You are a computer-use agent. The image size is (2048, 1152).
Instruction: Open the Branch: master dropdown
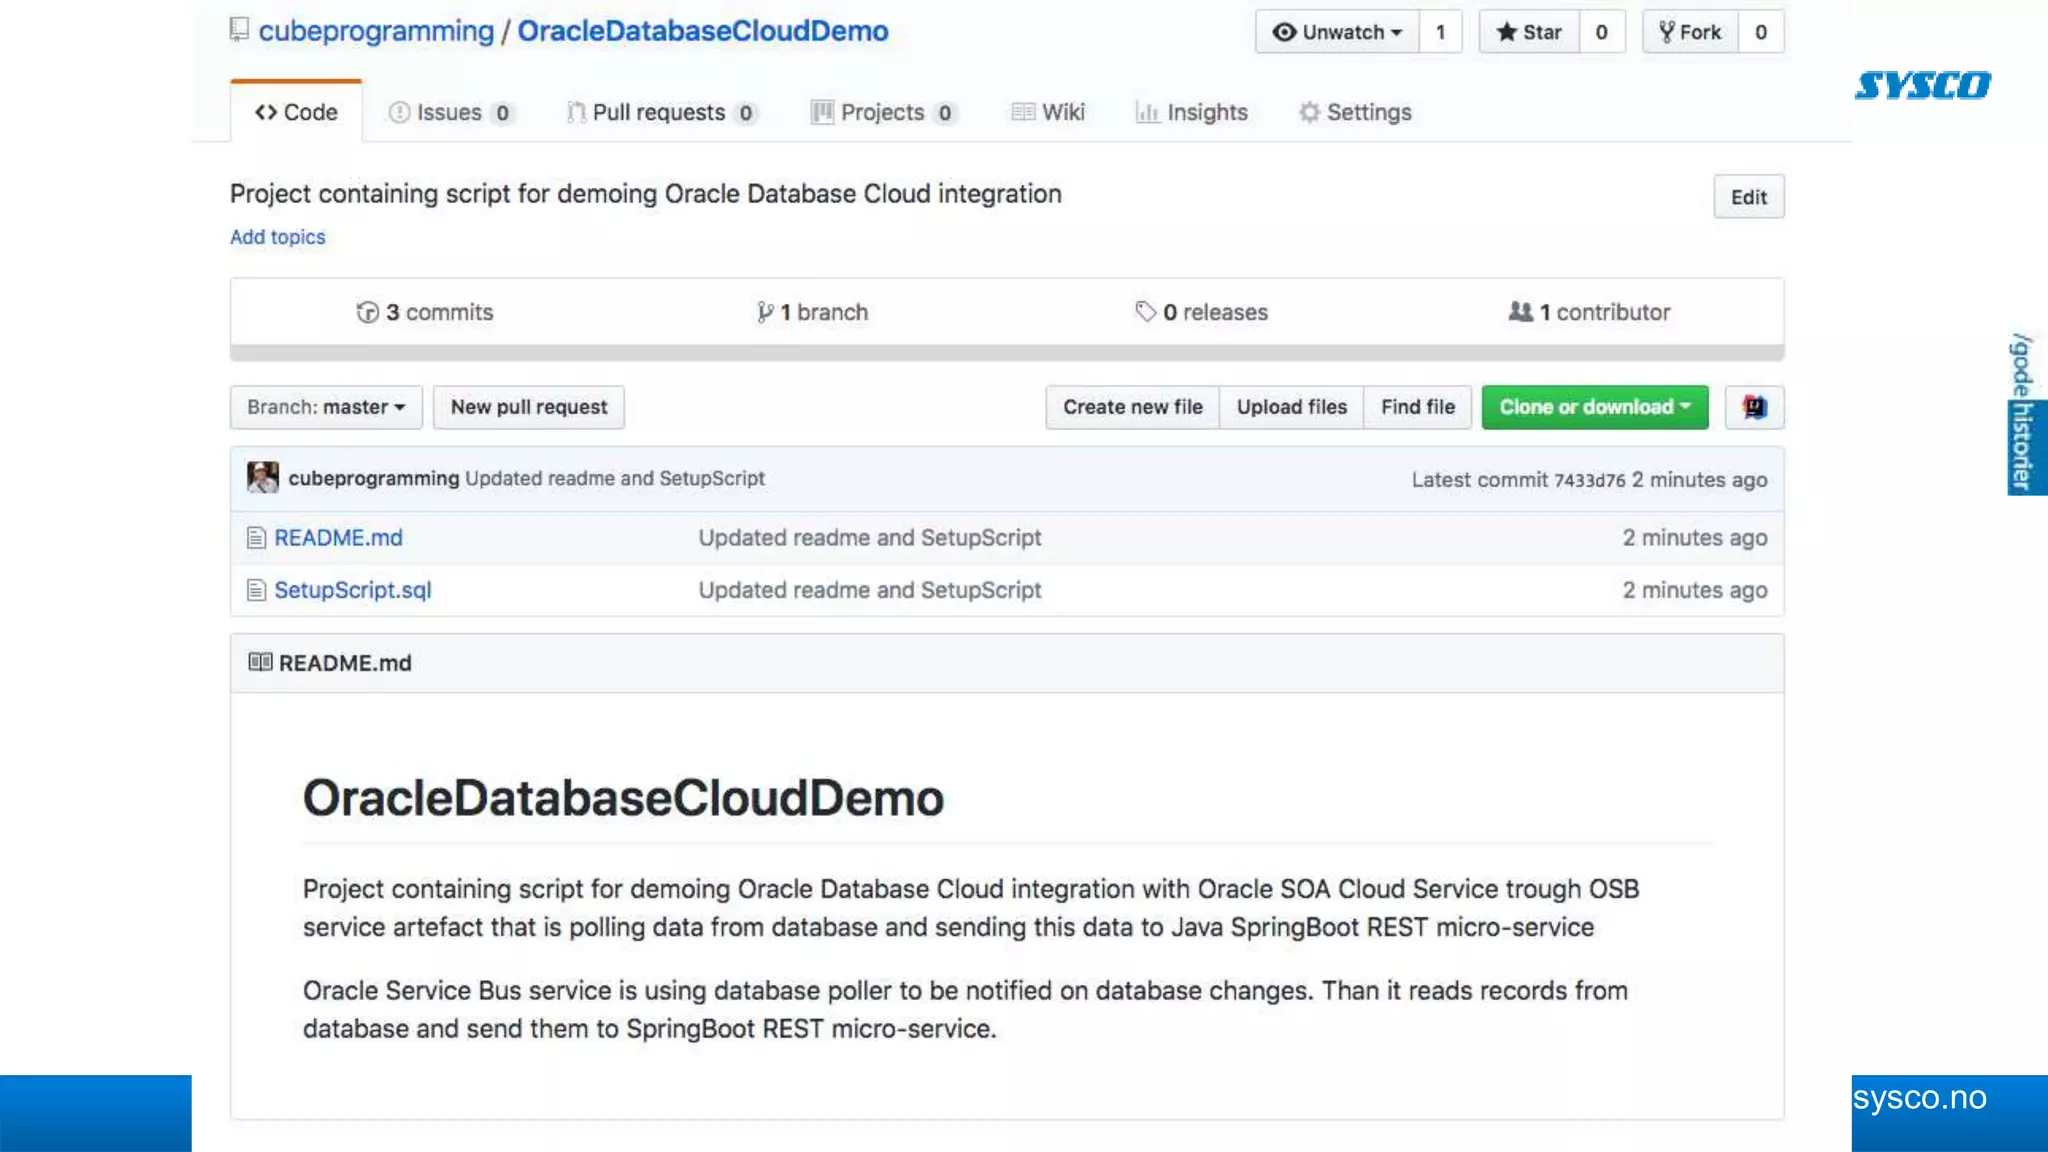[326, 407]
